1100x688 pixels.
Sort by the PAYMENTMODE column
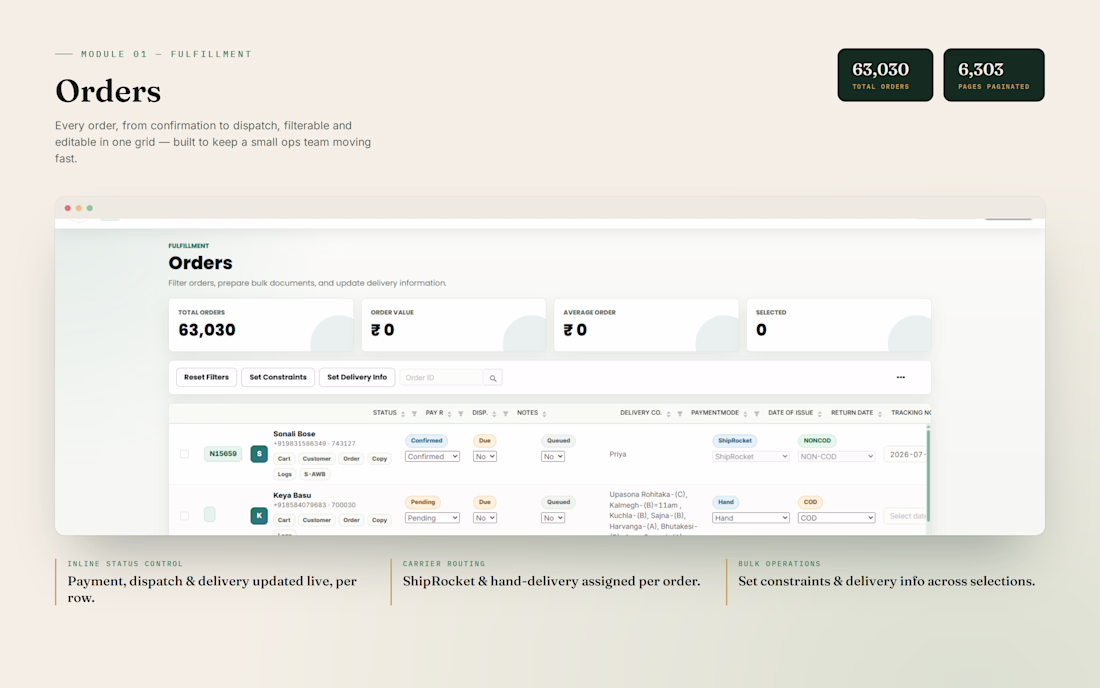(745, 414)
